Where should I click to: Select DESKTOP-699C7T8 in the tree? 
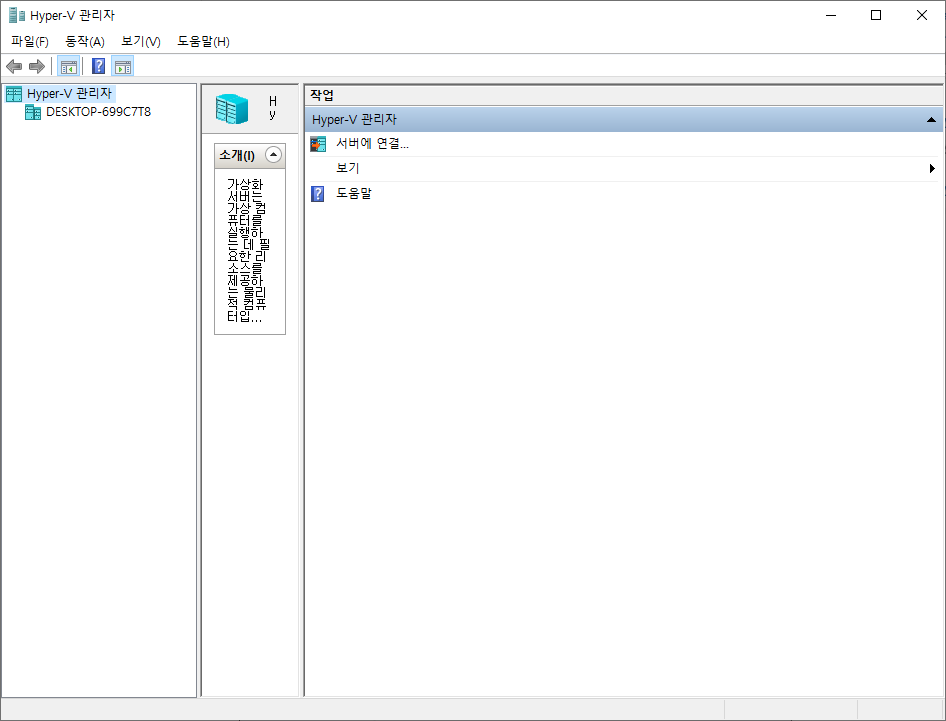pos(98,112)
